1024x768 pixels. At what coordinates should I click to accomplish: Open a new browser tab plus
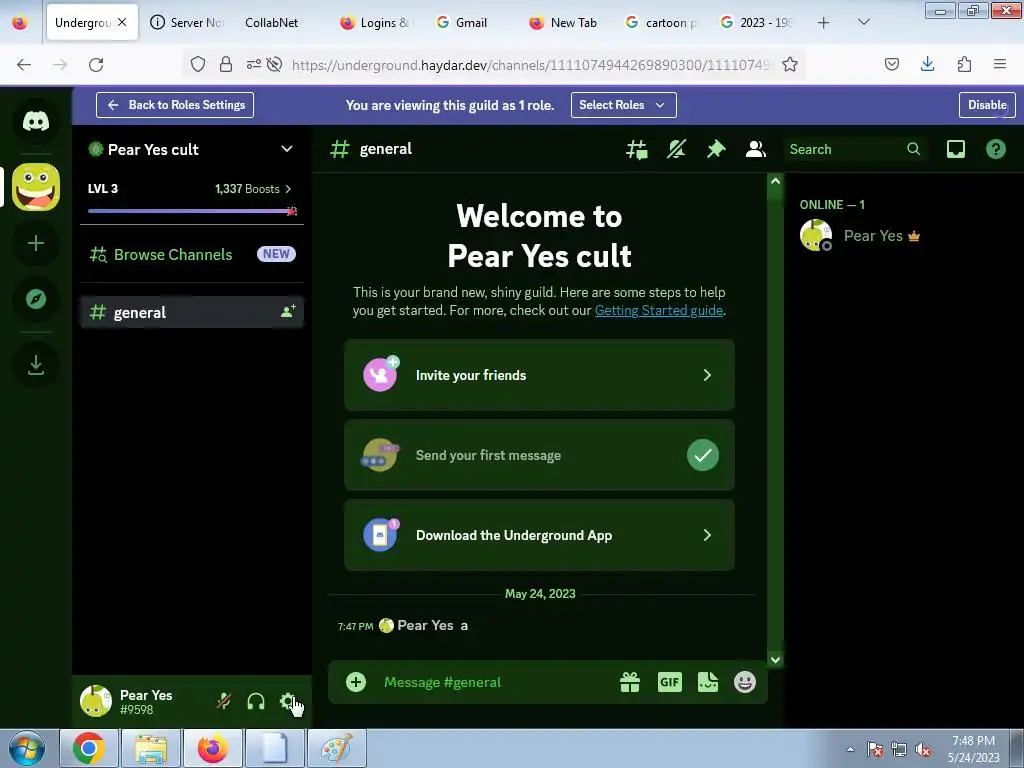pos(824,23)
